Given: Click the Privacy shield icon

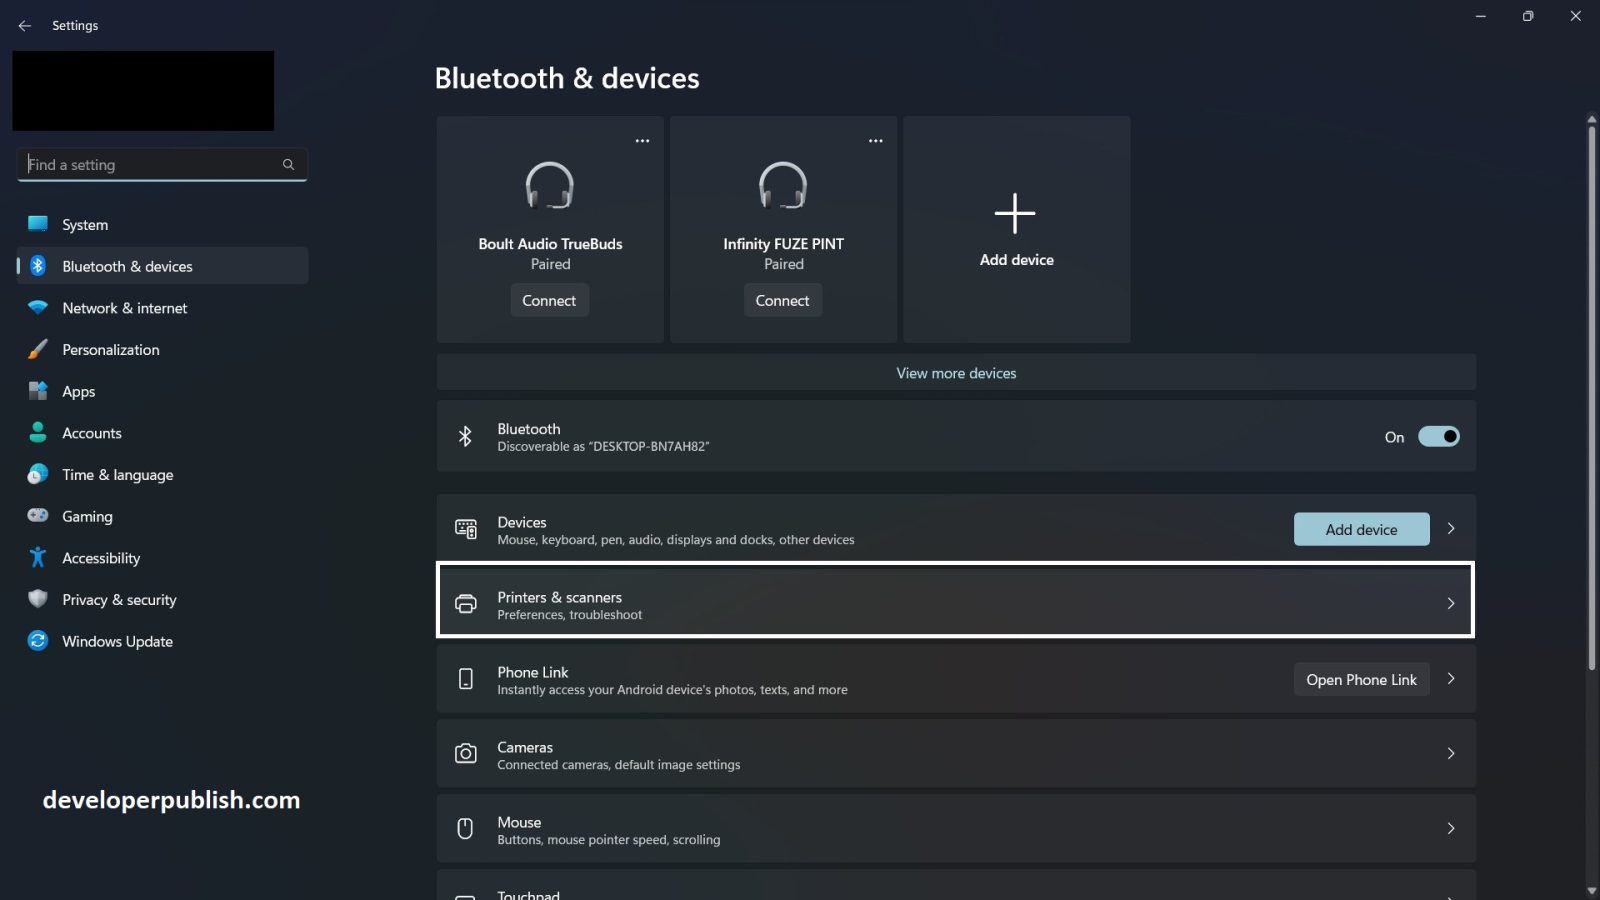Looking at the screenshot, I should click(x=38, y=599).
